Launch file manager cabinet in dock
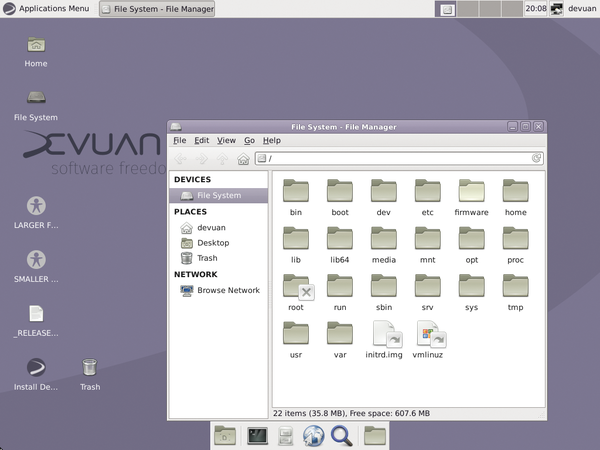The width and height of the screenshot is (600, 450). (x=285, y=435)
